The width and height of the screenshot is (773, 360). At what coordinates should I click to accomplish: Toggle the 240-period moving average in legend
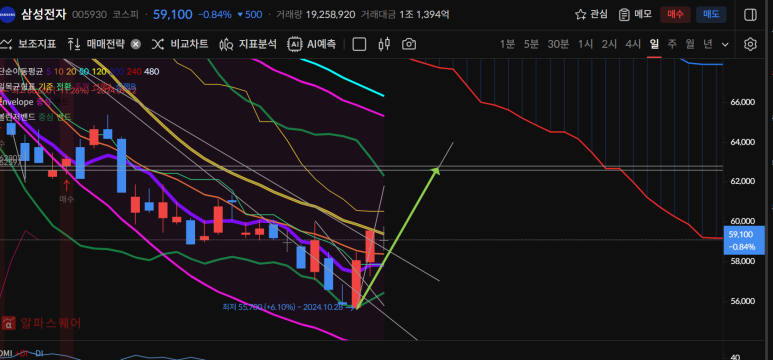(134, 72)
